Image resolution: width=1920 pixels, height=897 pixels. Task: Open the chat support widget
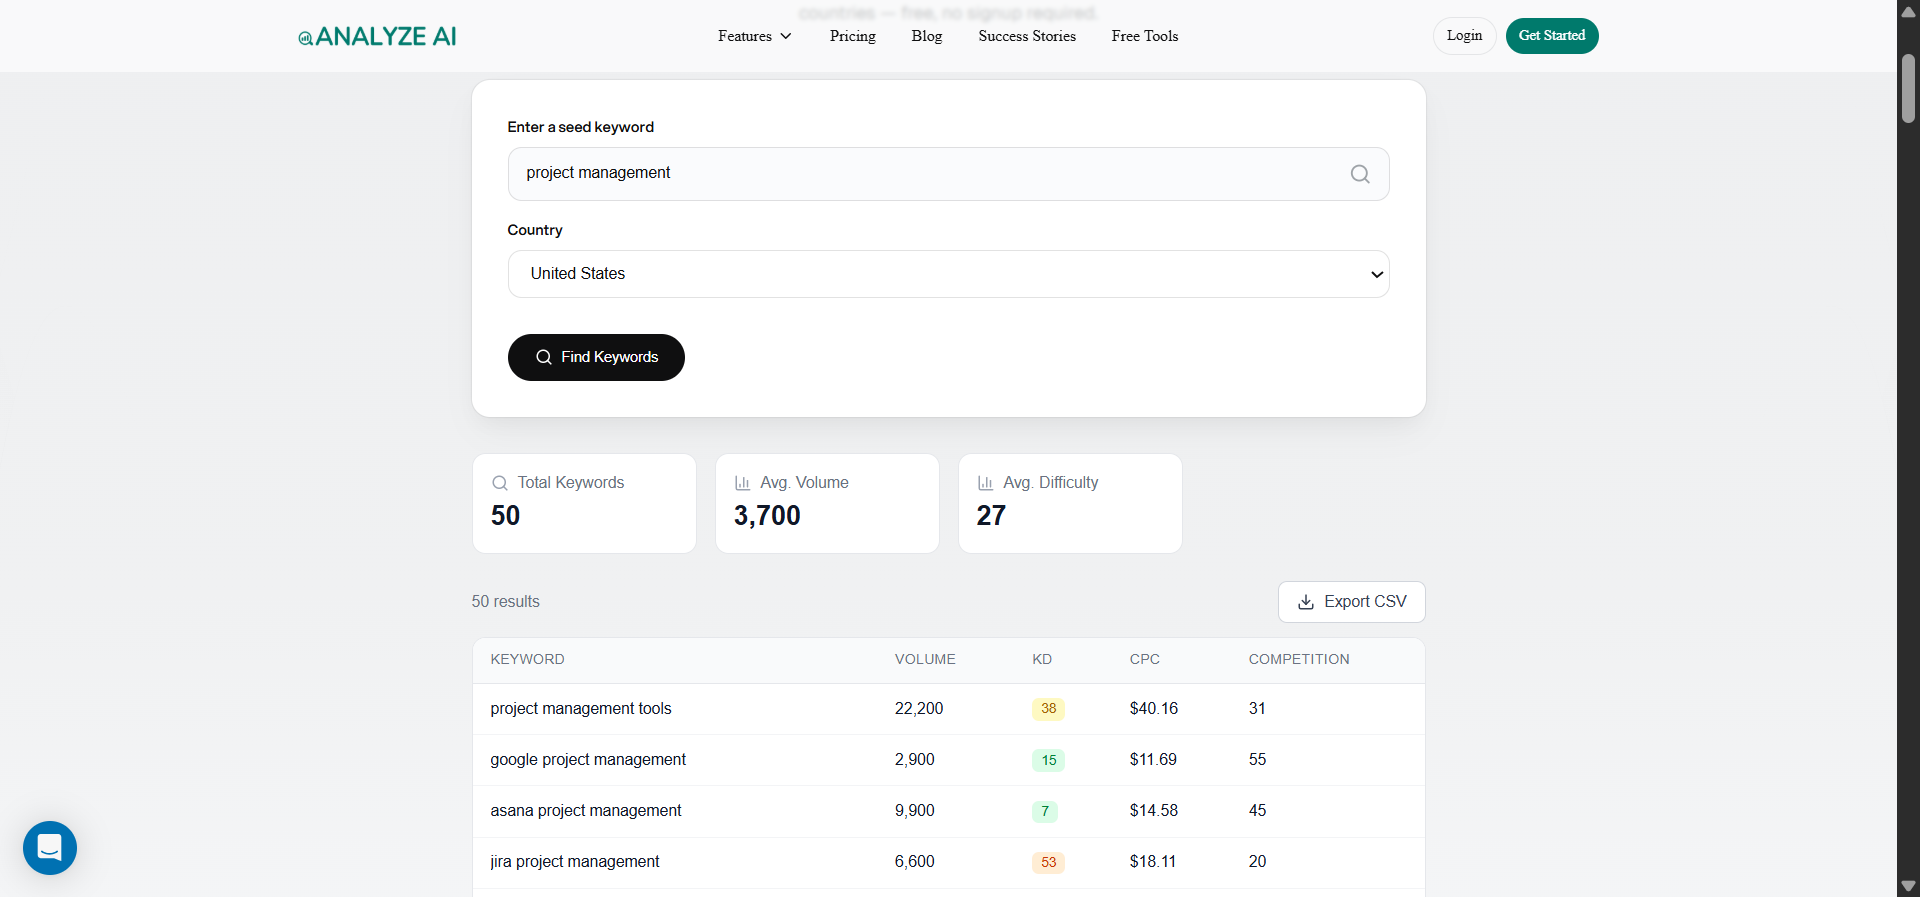(x=50, y=848)
